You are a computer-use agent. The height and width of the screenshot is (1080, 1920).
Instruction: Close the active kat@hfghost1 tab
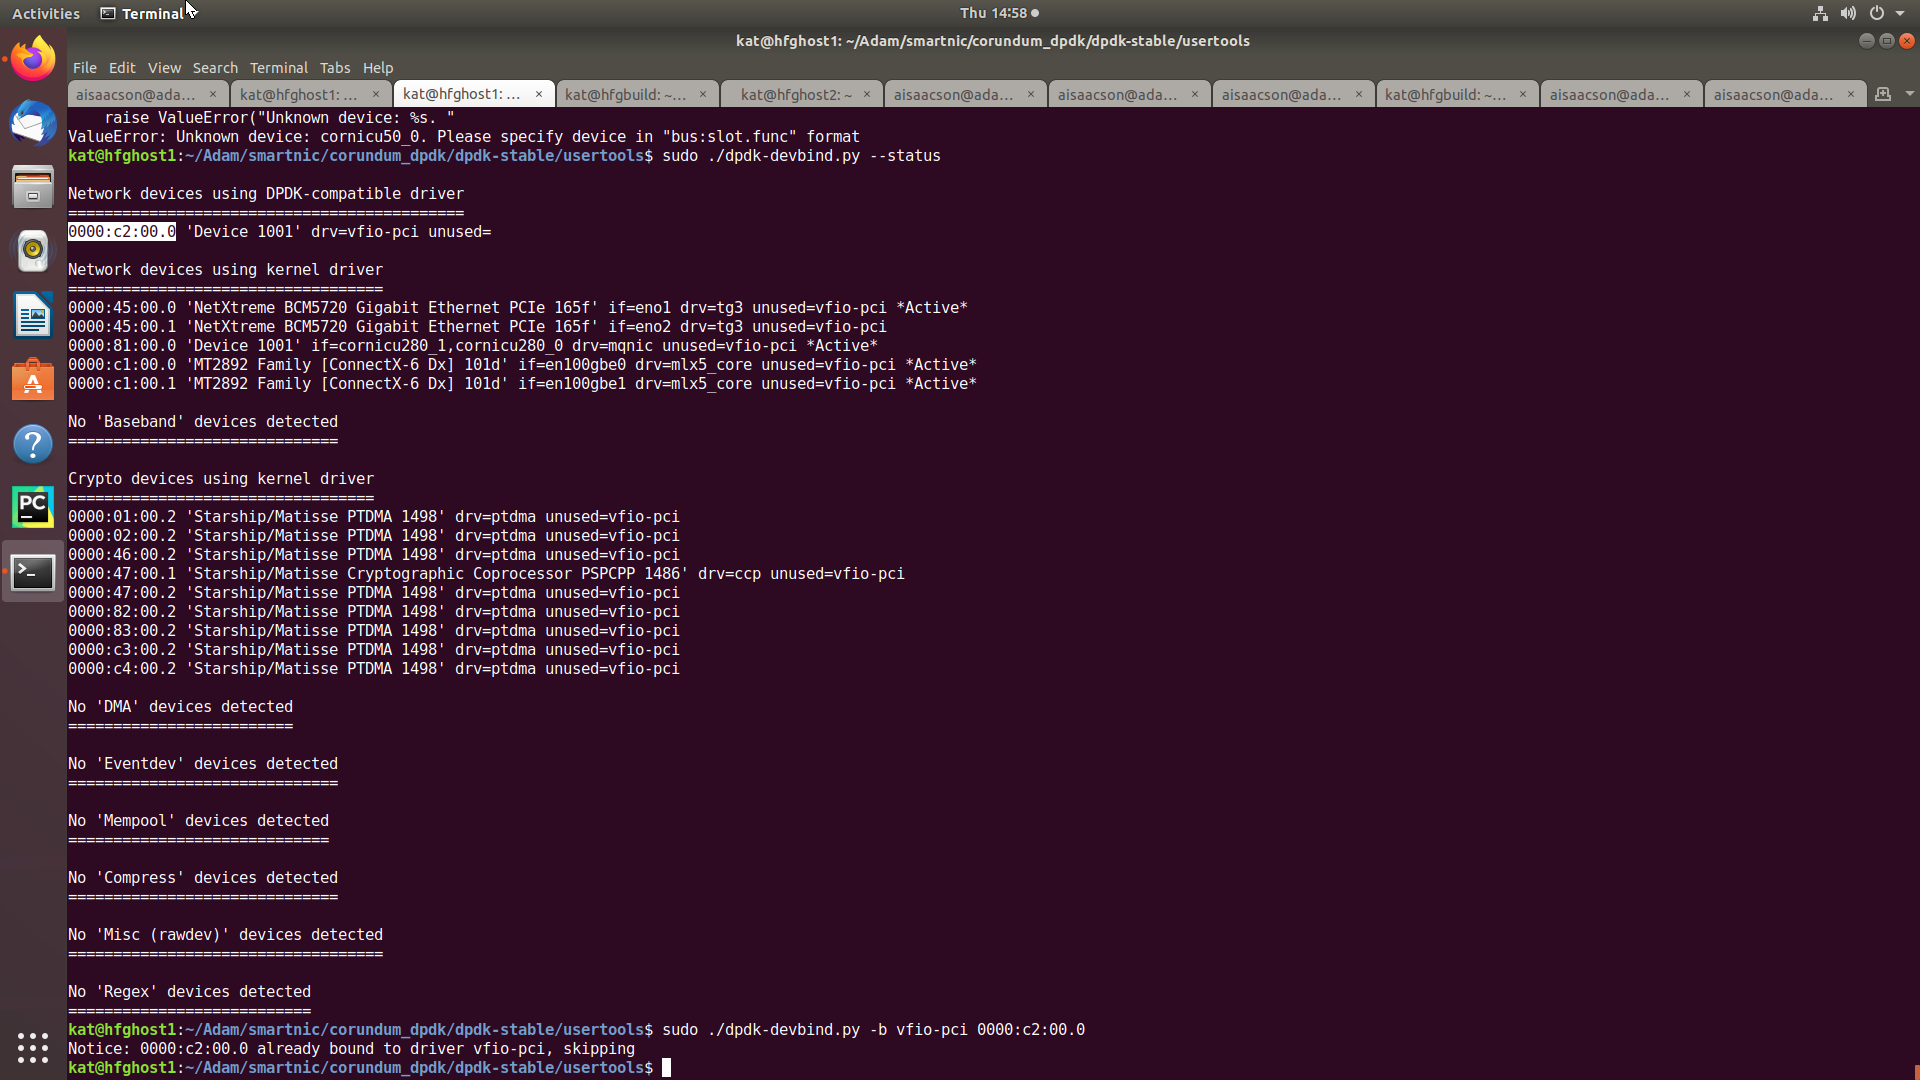(x=539, y=94)
